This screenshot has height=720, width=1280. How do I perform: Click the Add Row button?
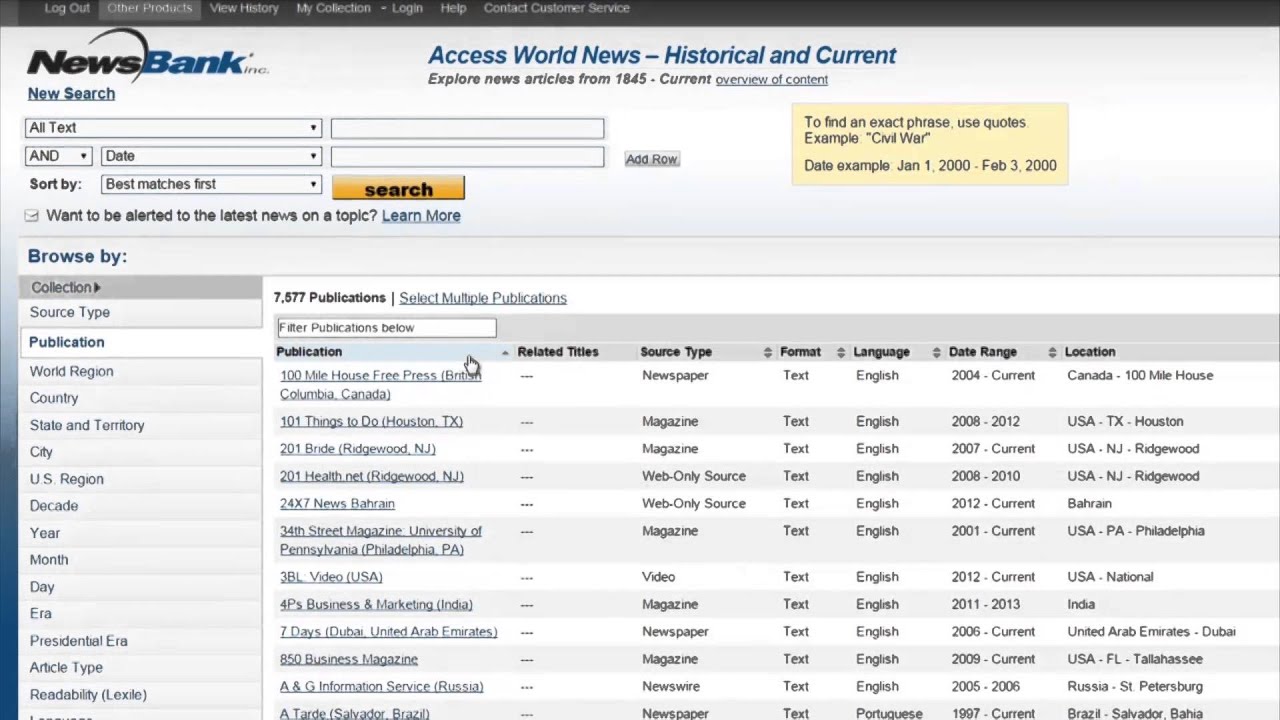pyautogui.click(x=651, y=159)
